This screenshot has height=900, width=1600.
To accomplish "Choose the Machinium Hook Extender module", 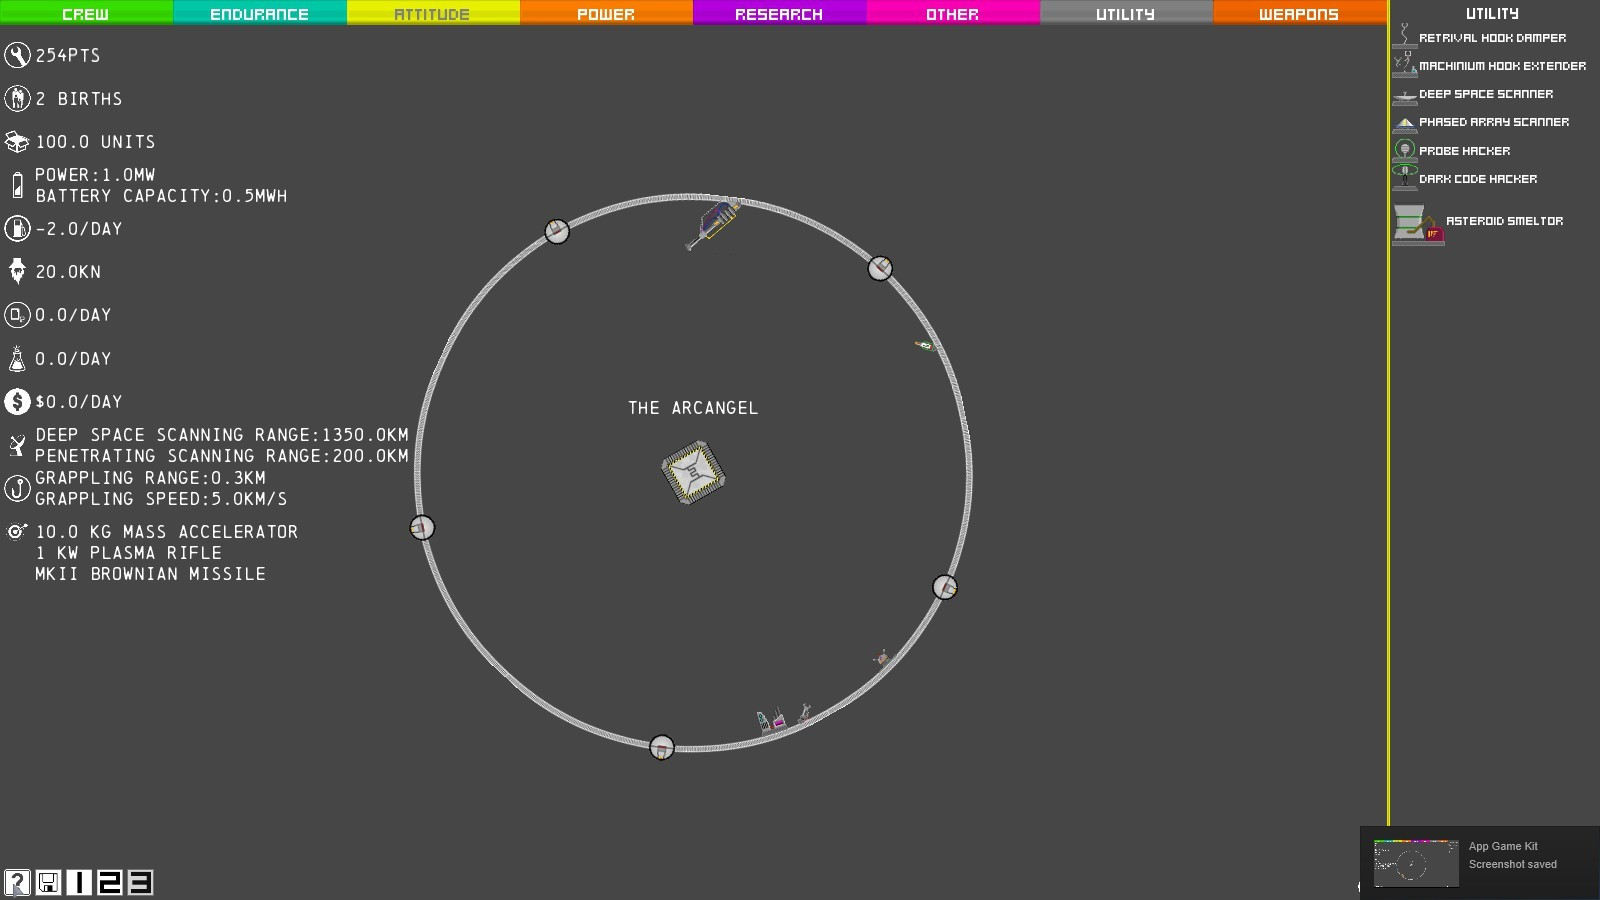I will (x=1490, y=65).
